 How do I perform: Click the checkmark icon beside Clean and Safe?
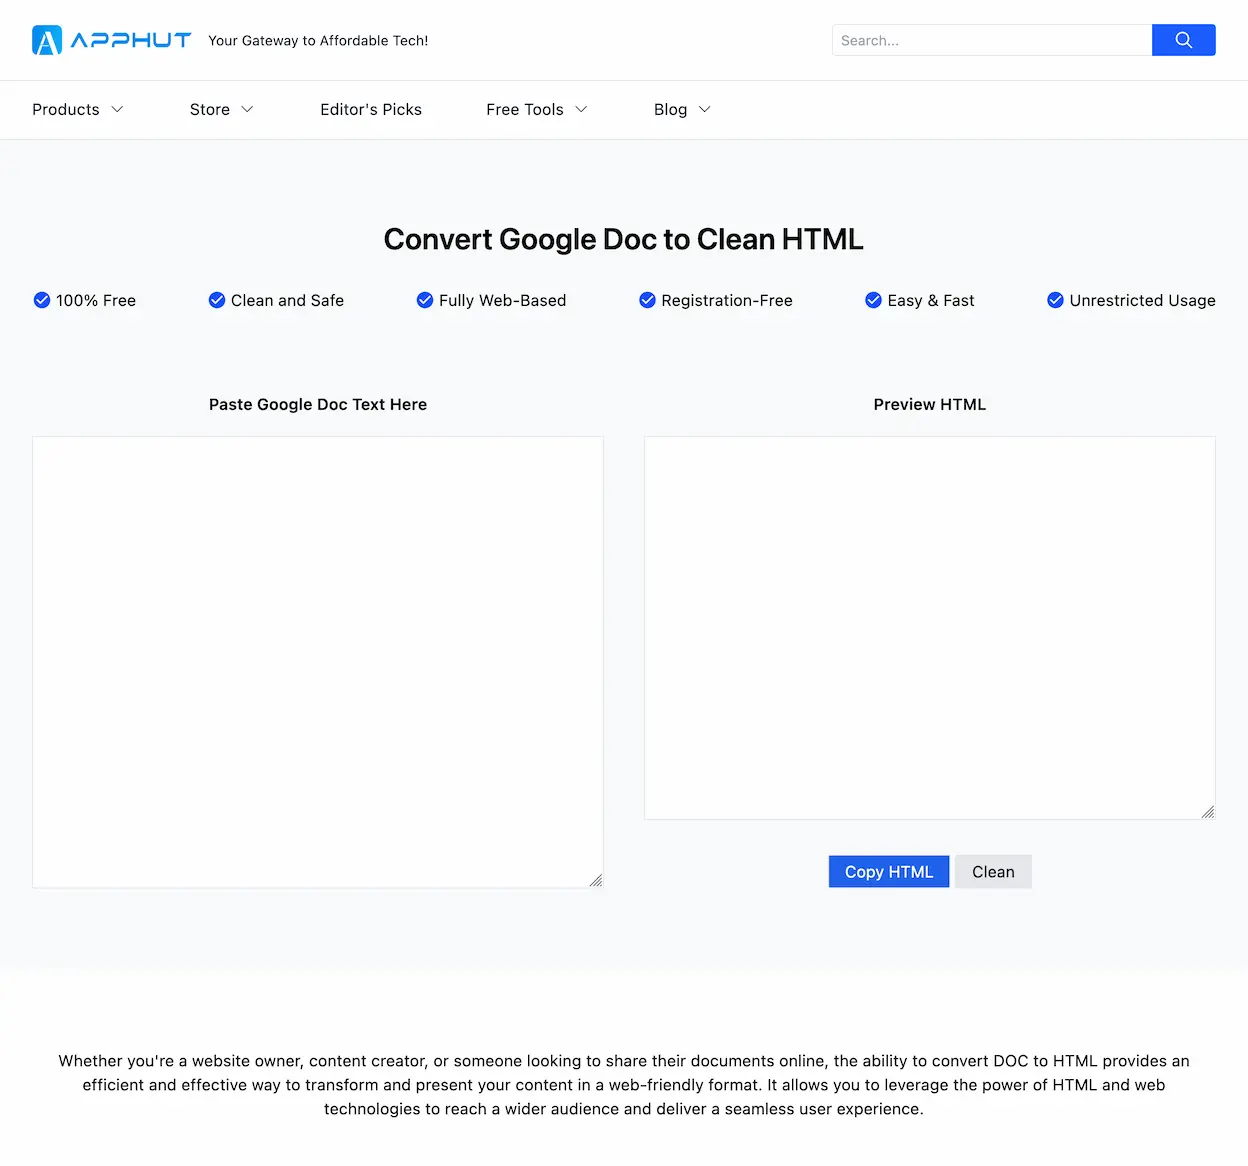(x=217, y=300)
